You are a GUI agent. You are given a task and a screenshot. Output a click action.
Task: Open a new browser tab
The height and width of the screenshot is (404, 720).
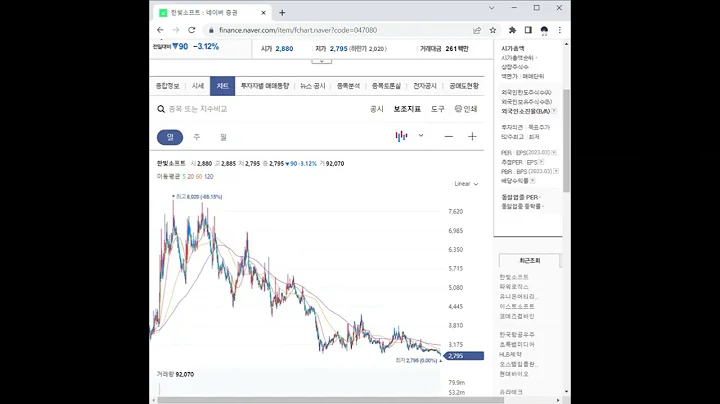coord(282,13)
